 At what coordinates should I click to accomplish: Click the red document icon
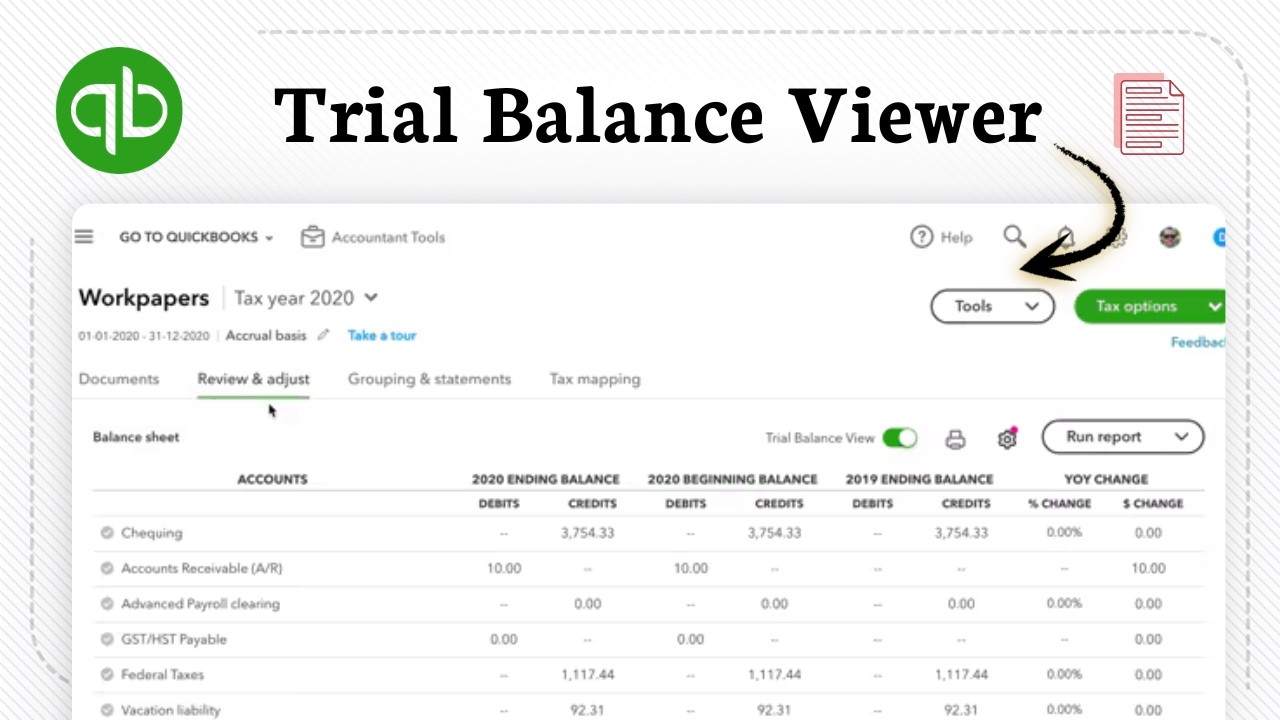(x=1149, y=114)
